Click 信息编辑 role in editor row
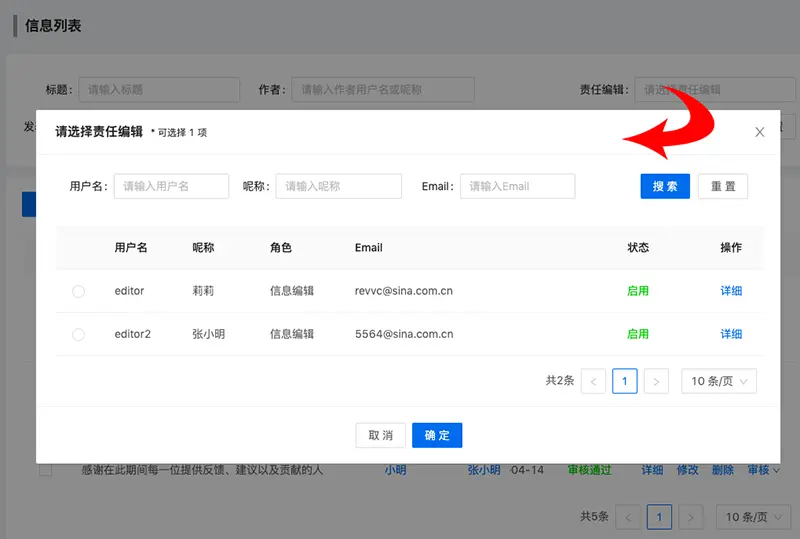Image resolution: width=800 pixels, height=539 pixels. [292, 291]
